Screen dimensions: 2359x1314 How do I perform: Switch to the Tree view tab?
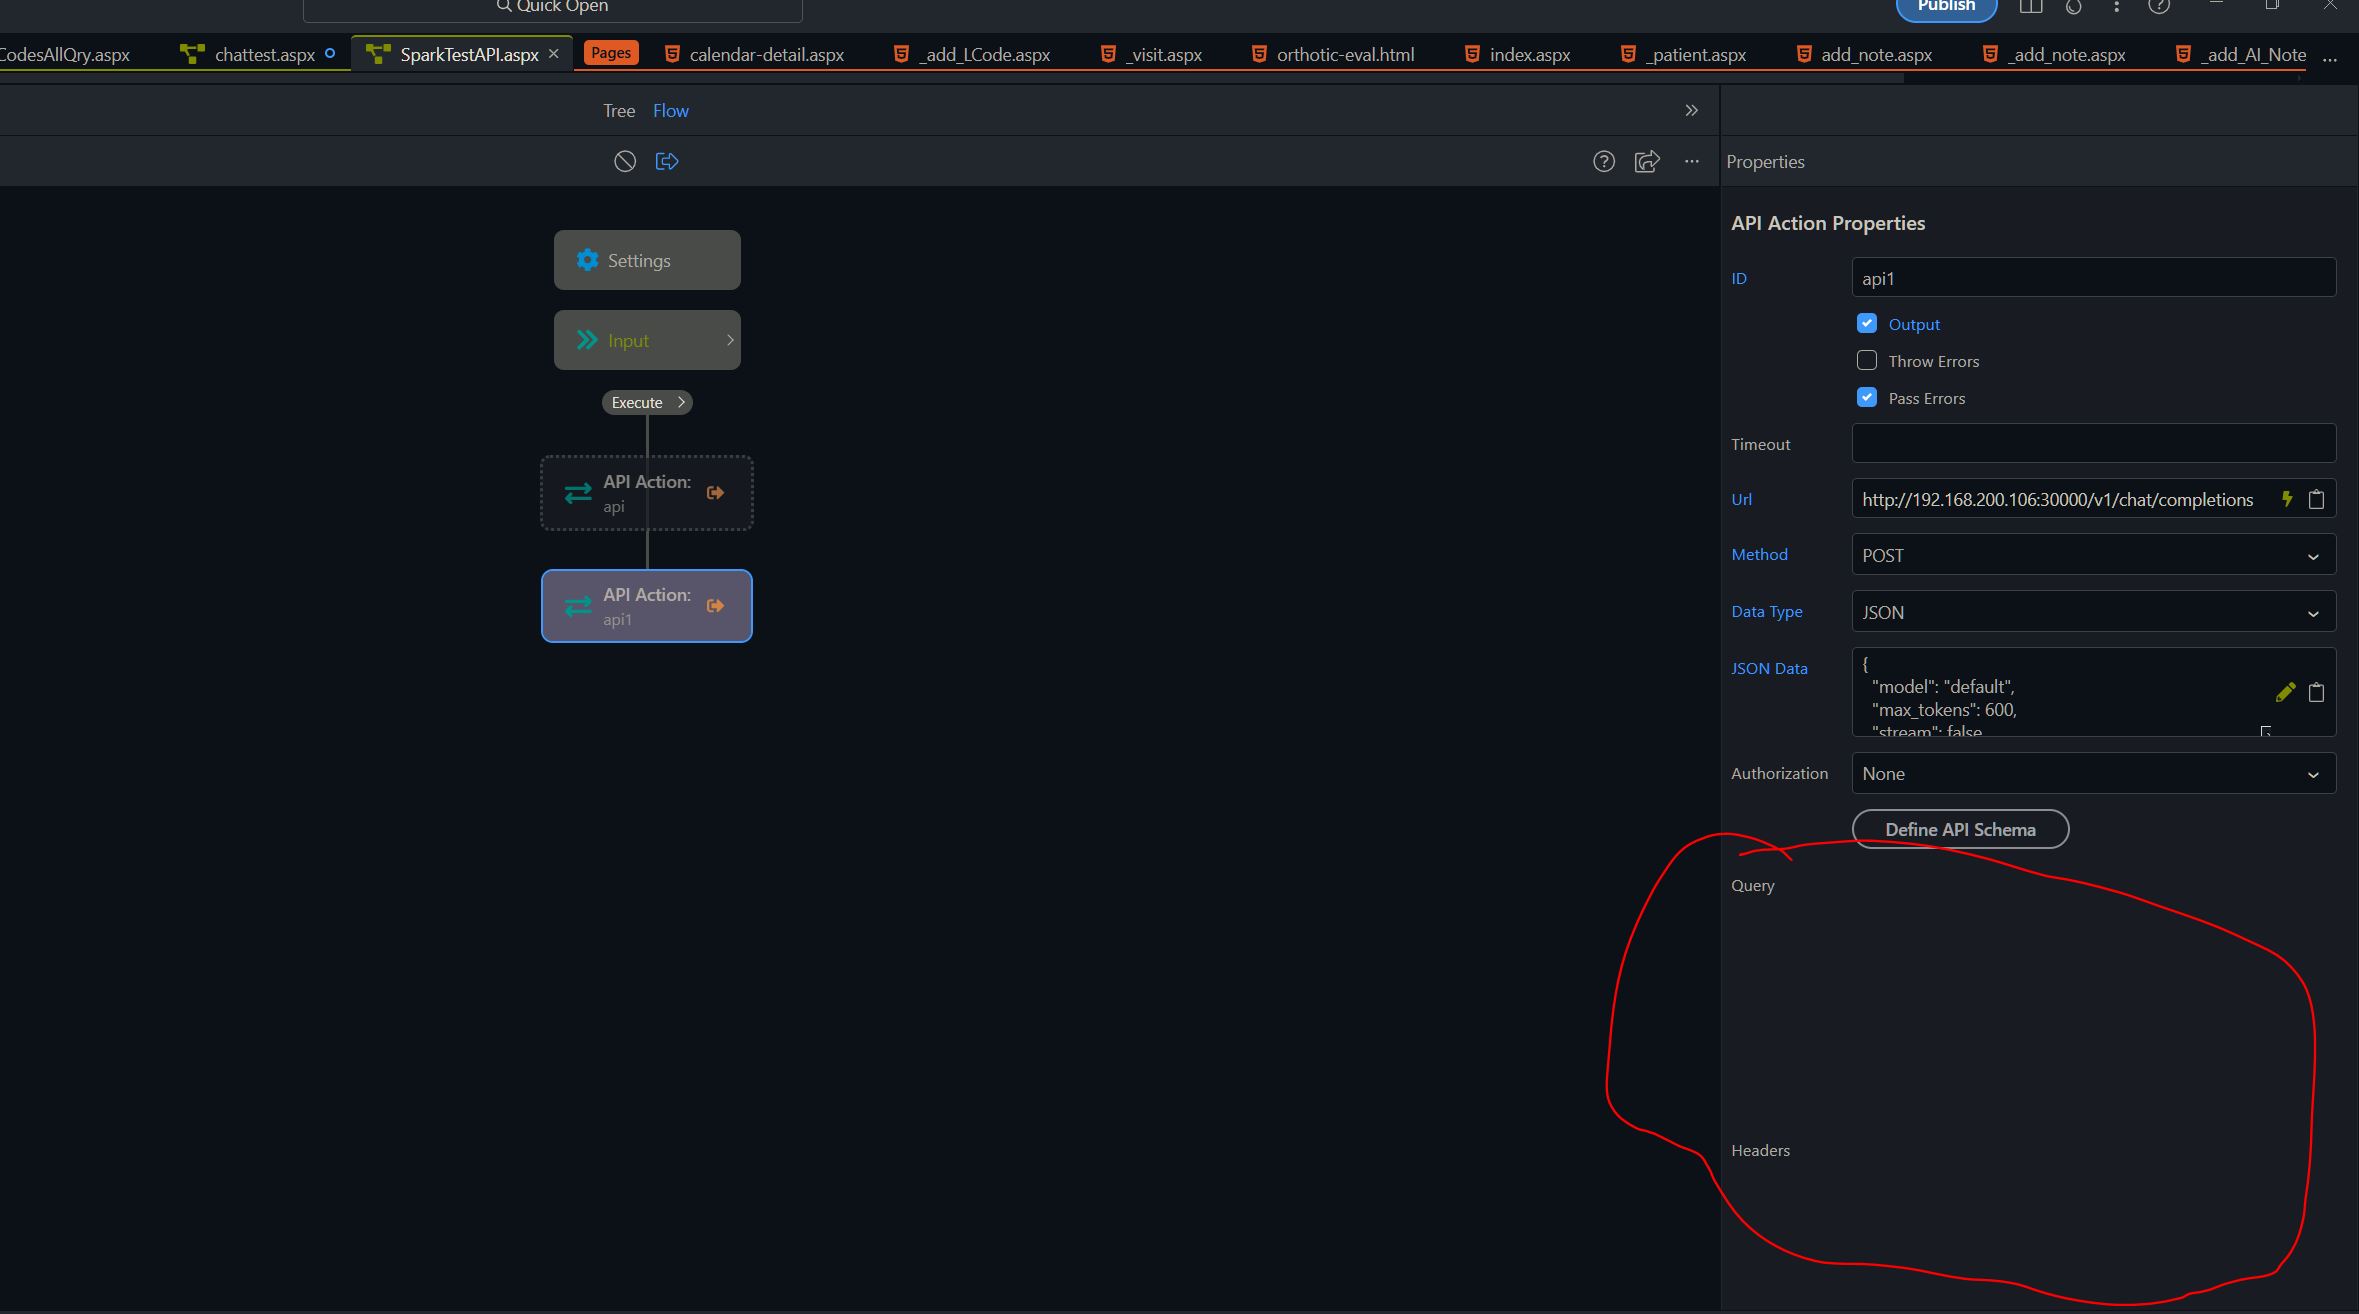[619, 111]
